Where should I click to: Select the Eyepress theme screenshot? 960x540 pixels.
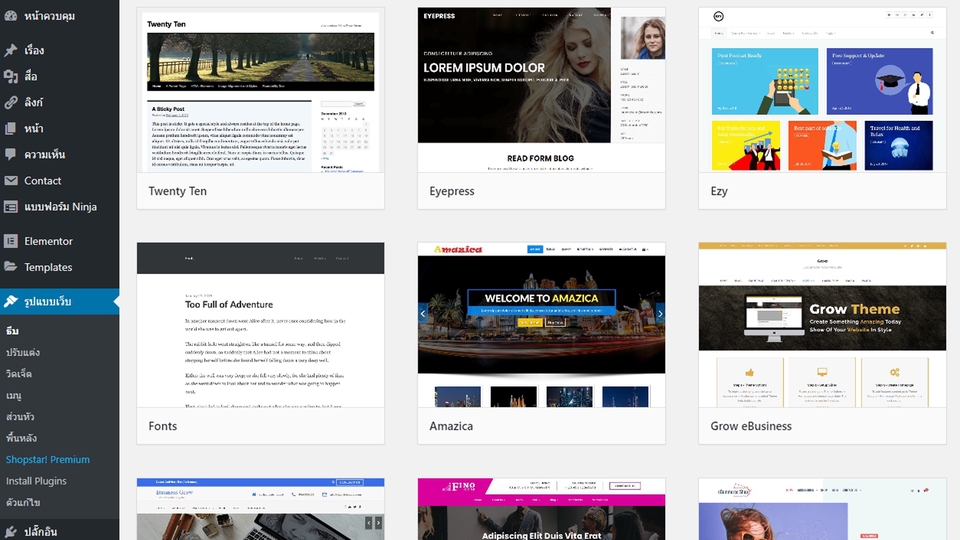(x=541, y=90)
